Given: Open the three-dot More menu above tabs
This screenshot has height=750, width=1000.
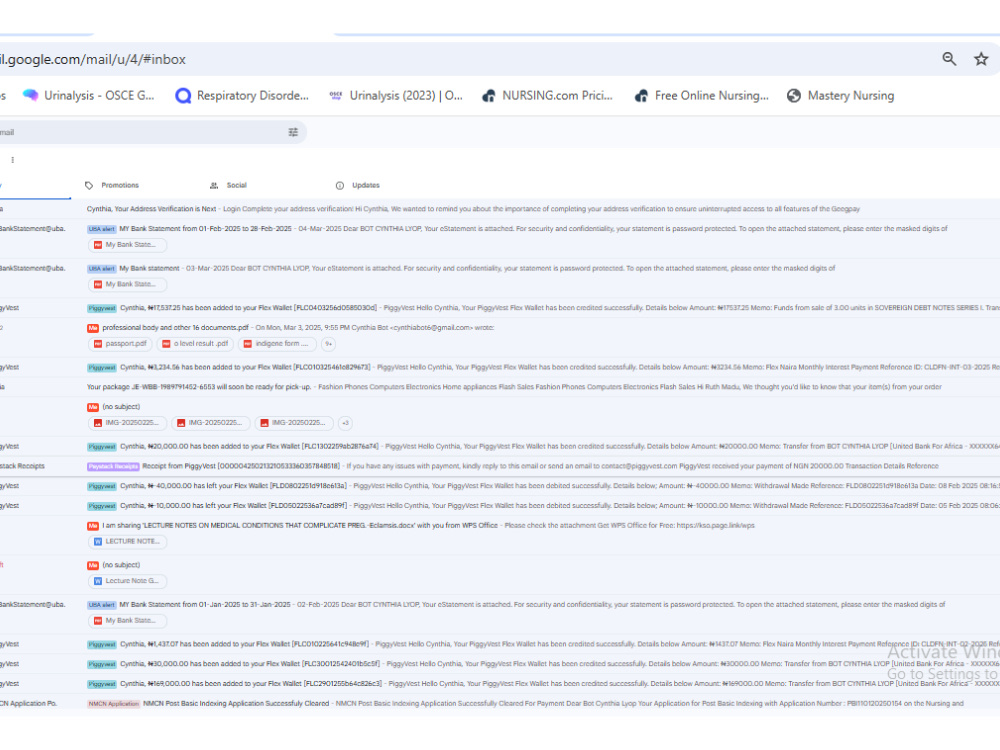Looking at the screenshot, I should 13,160.
